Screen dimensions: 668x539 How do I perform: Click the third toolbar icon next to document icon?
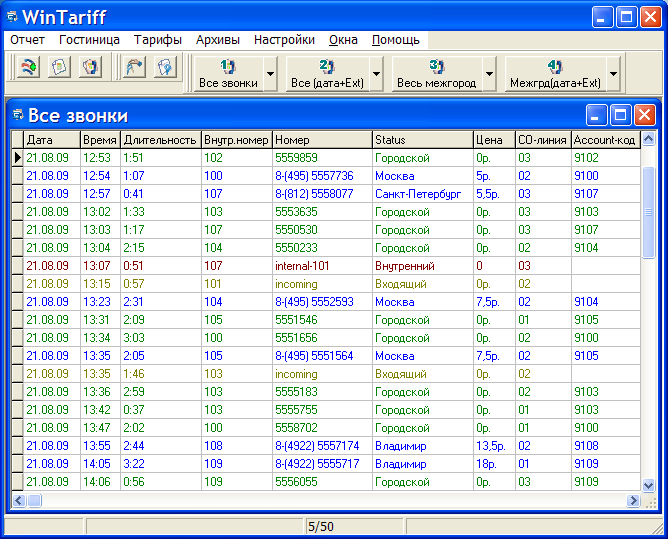90,68
